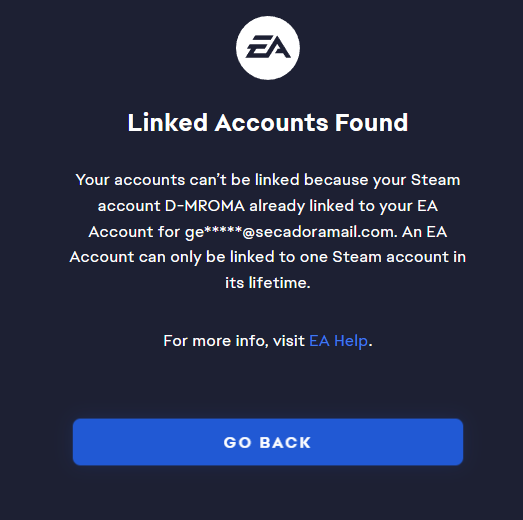Click 'Account can only be linked' line

point(172,257)
